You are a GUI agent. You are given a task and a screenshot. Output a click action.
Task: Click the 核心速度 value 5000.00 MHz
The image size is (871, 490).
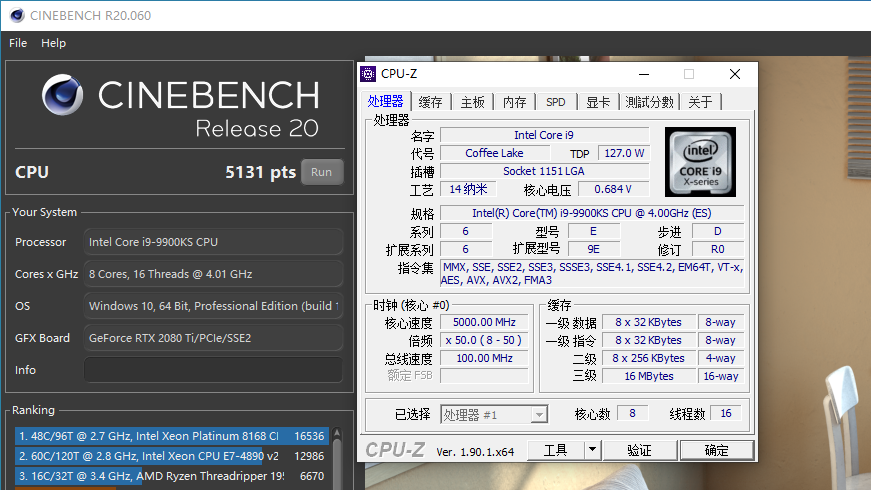484,322
